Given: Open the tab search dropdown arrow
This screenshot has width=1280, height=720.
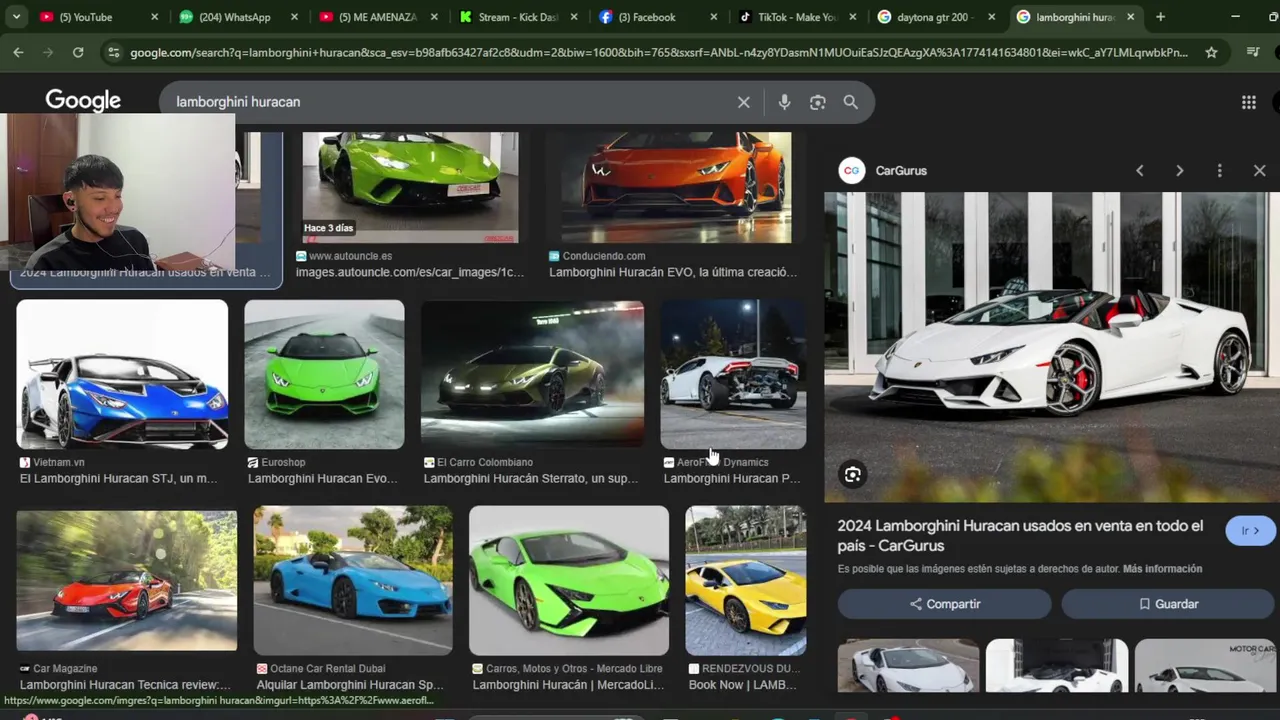Looking at the screenshot, I should click(x=16, y=17).
